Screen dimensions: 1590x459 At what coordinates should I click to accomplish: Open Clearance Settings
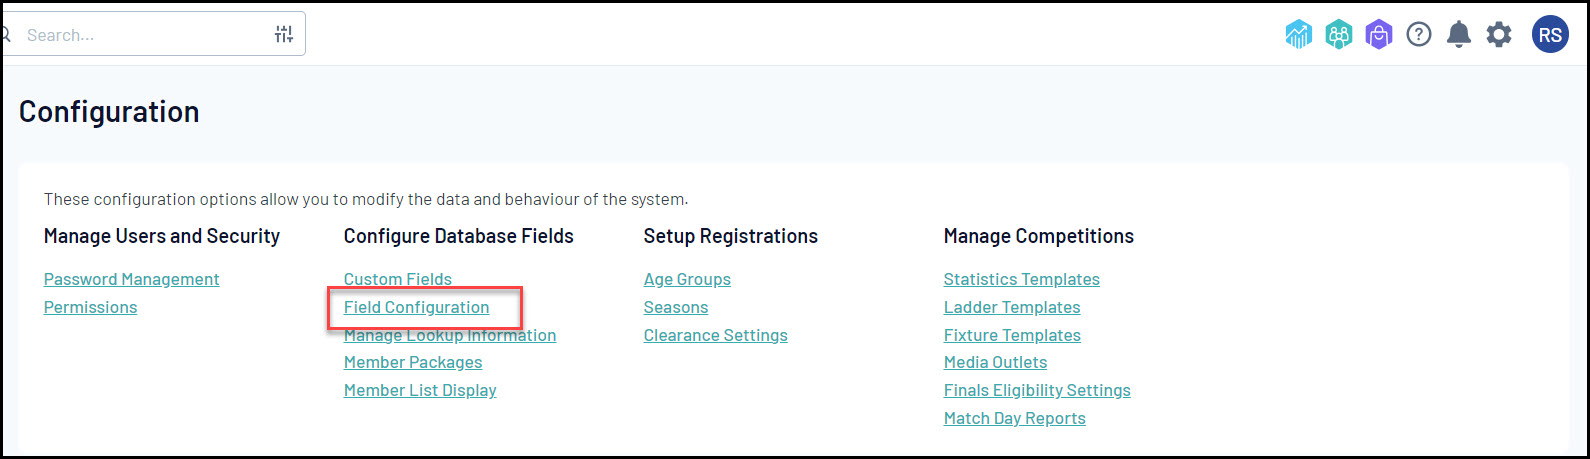coord(715,335)
